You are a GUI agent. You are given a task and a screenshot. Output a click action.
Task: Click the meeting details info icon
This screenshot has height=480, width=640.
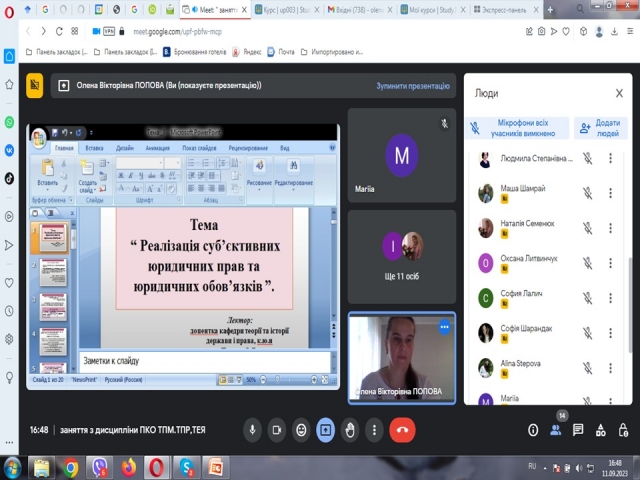[x=532, y=429]
